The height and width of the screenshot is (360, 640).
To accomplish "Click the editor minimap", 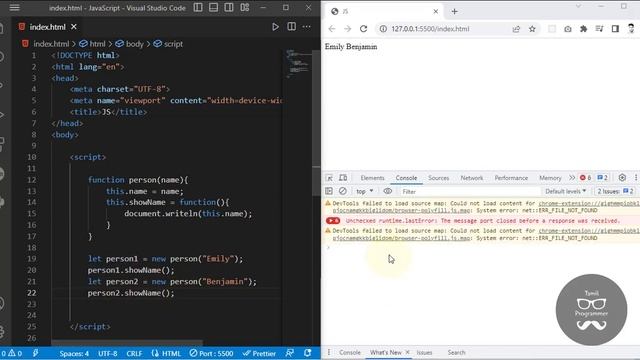I will pyautogui.click(x=299, y=64).
